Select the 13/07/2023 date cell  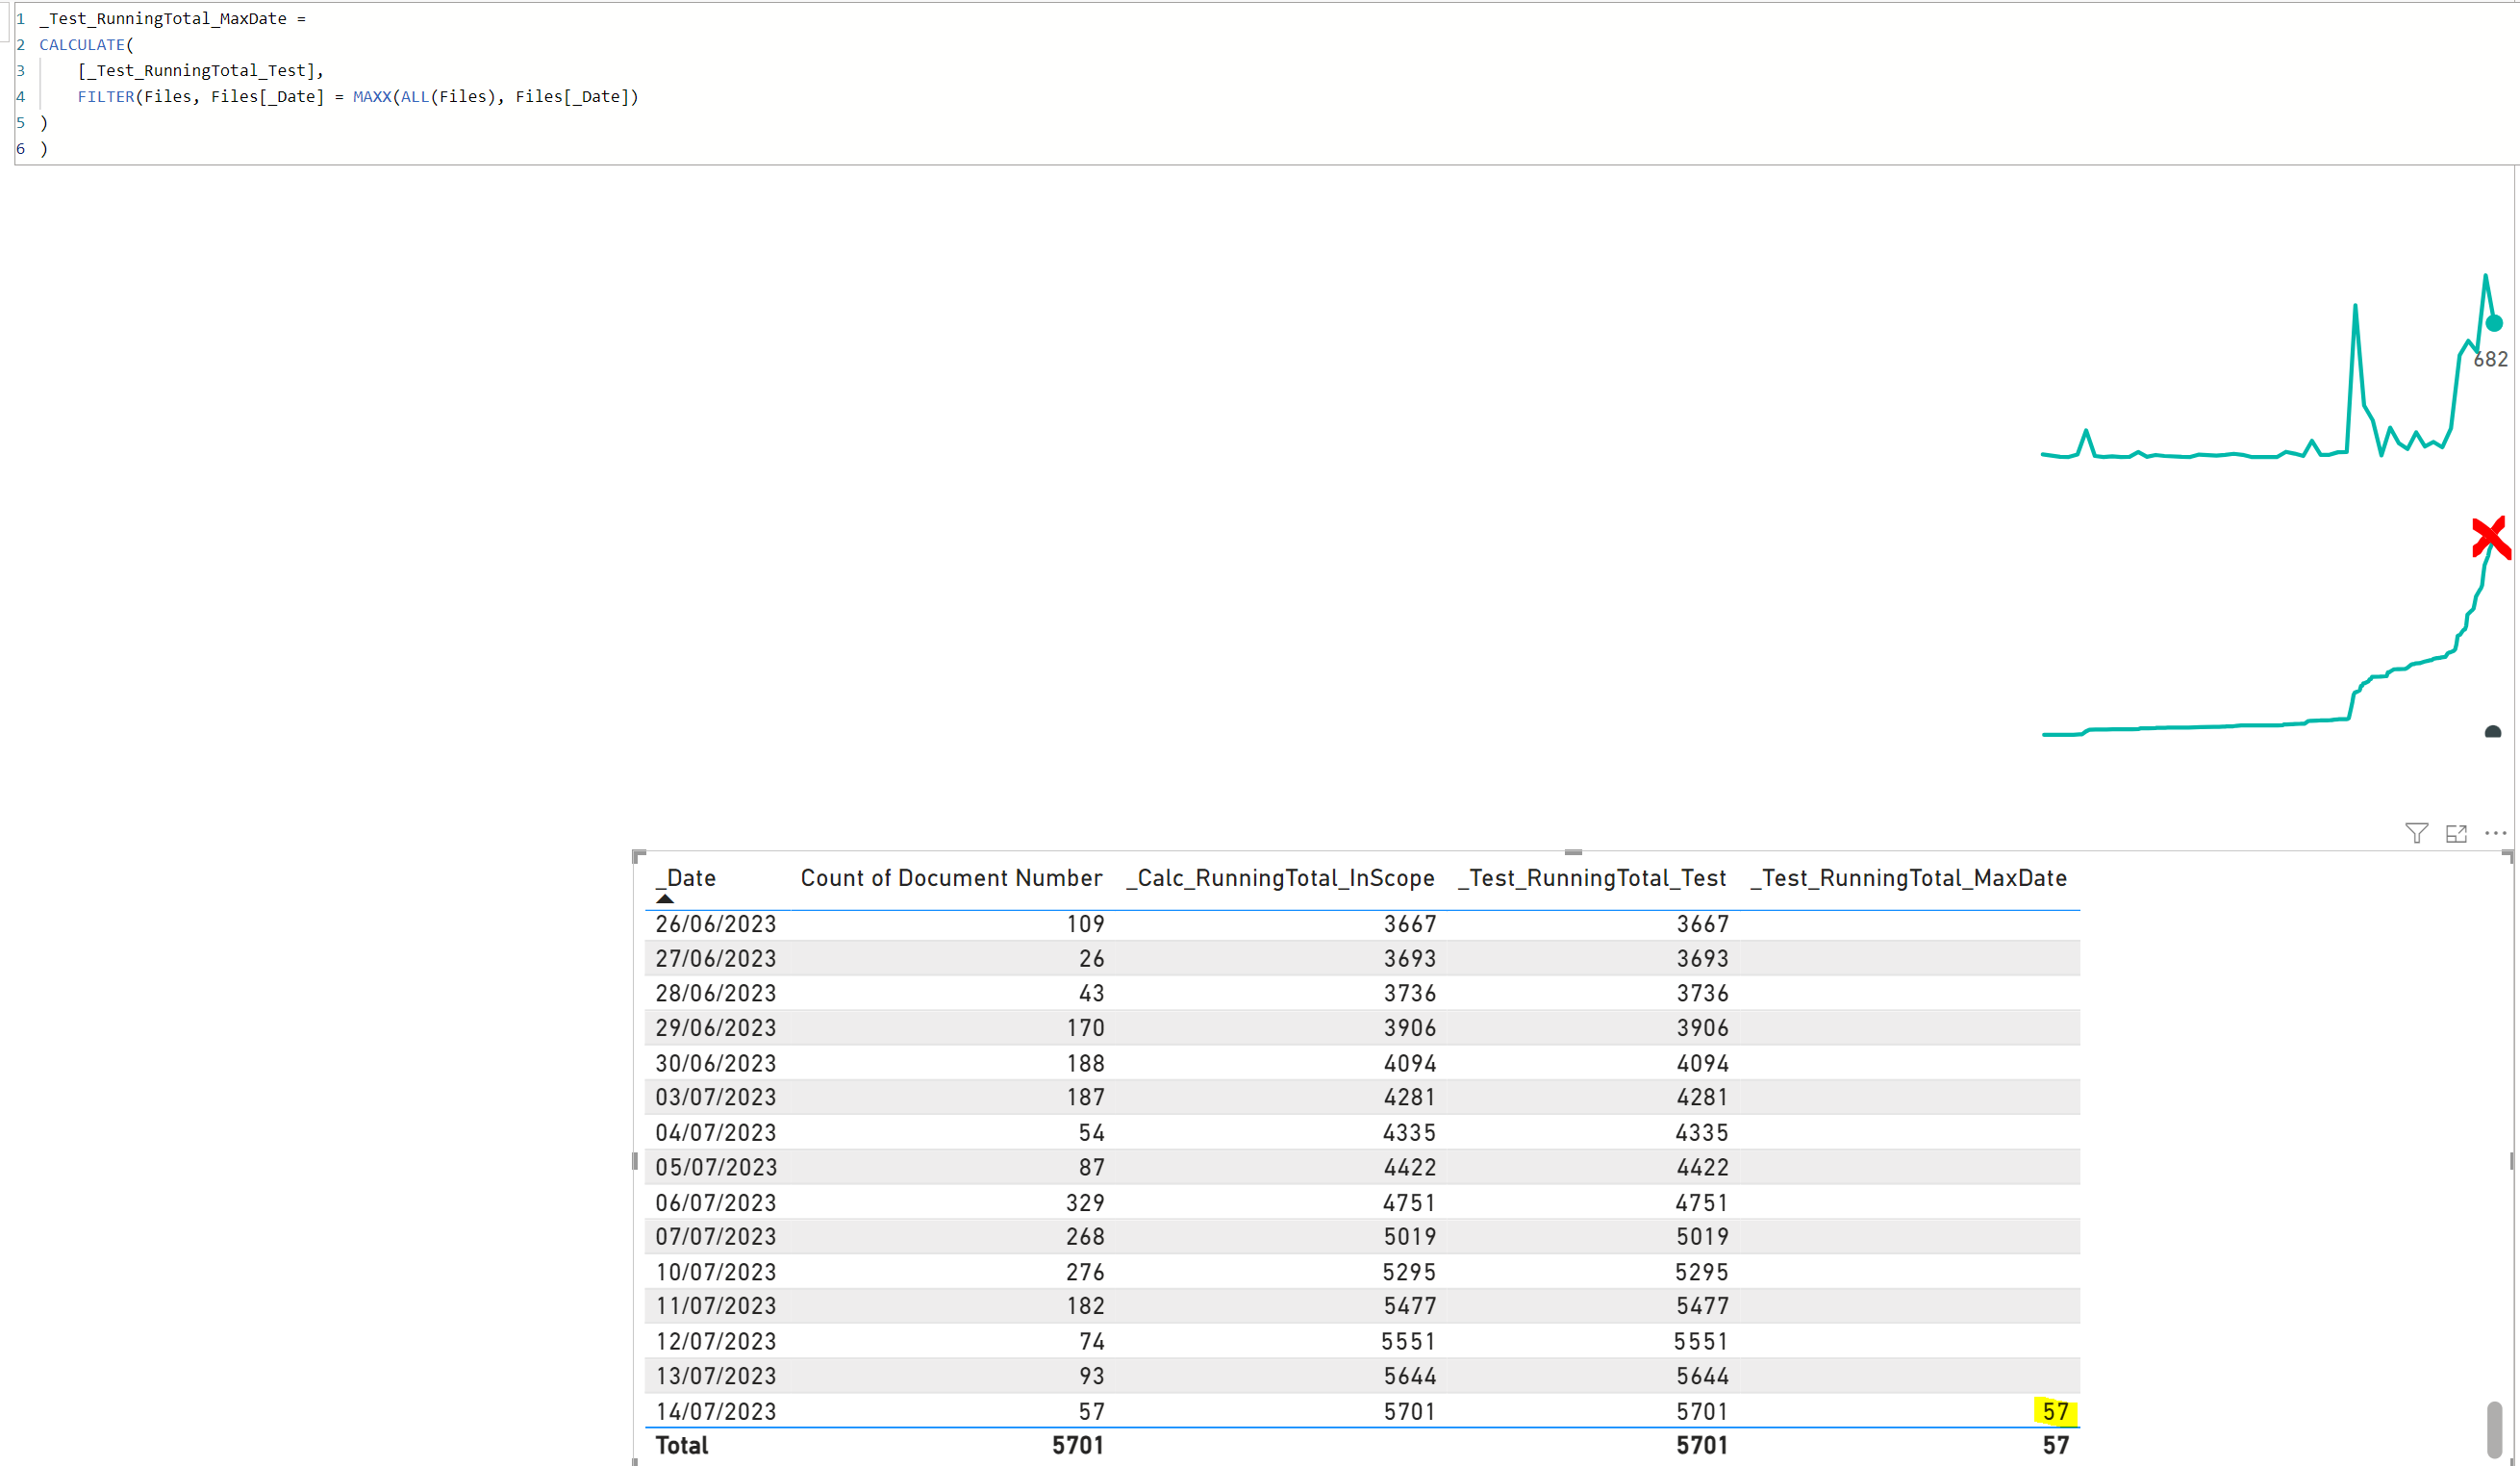point(716,1376)
